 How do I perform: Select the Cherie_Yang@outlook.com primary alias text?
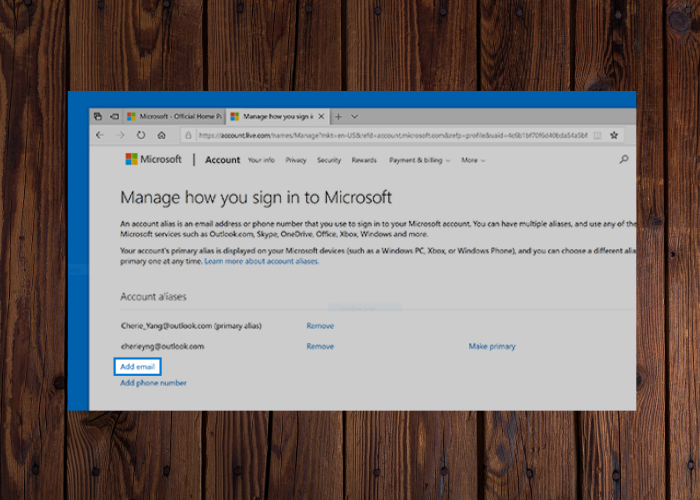(x=191, y=326)
